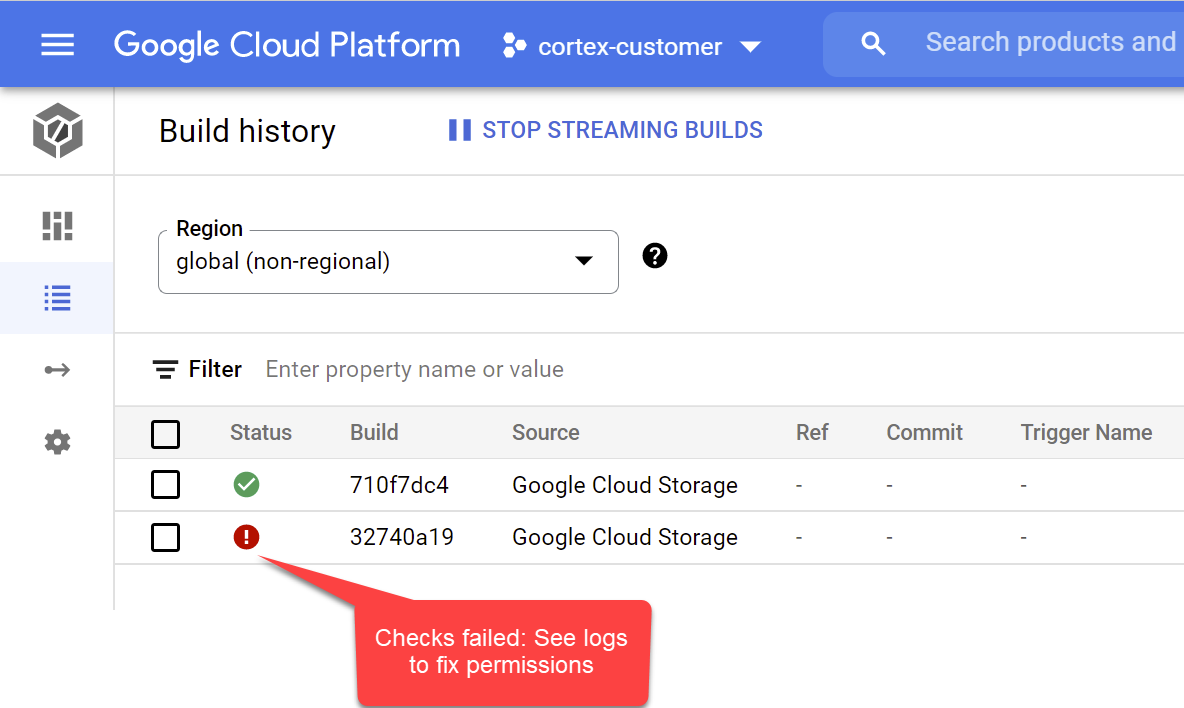Click the pause icon by Stop Streaming Builds
This screenshot has height=708, width=1184.
point(459,130)
